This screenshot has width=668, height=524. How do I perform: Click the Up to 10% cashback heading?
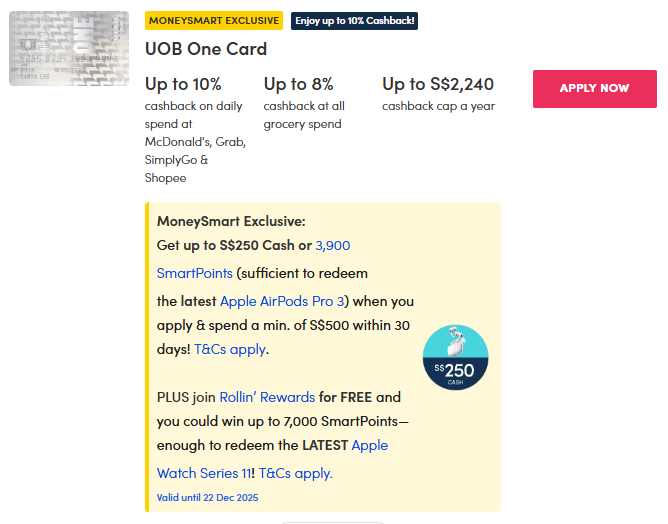[183, 85]
